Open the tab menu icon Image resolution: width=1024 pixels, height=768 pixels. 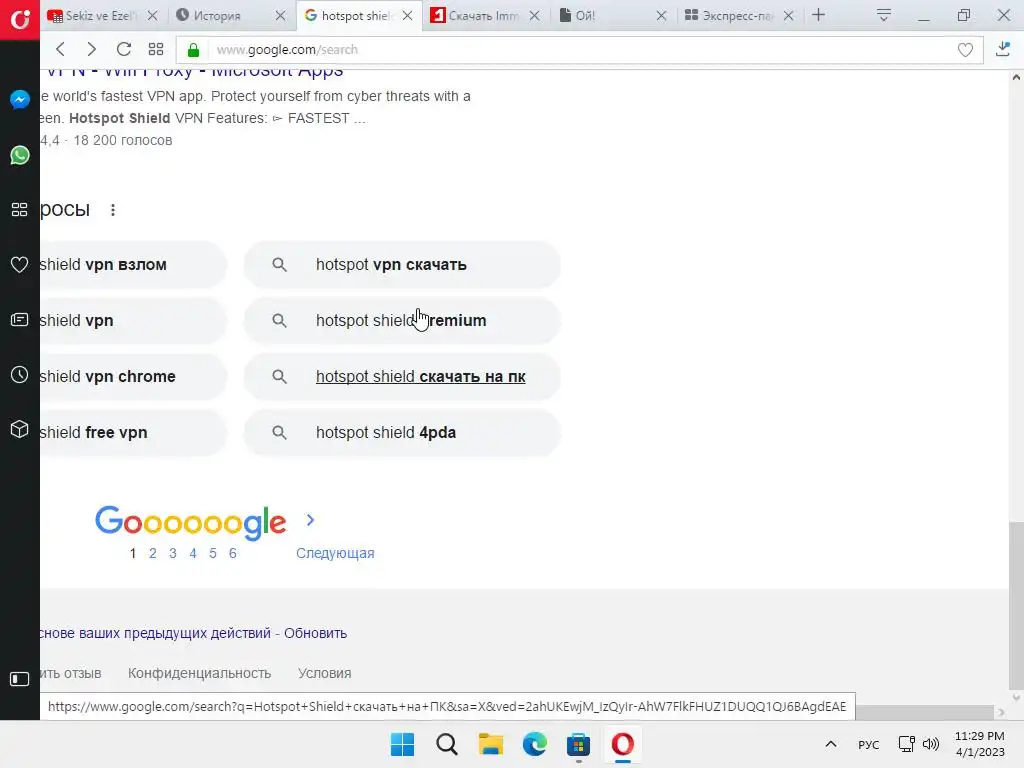(884, 15)
